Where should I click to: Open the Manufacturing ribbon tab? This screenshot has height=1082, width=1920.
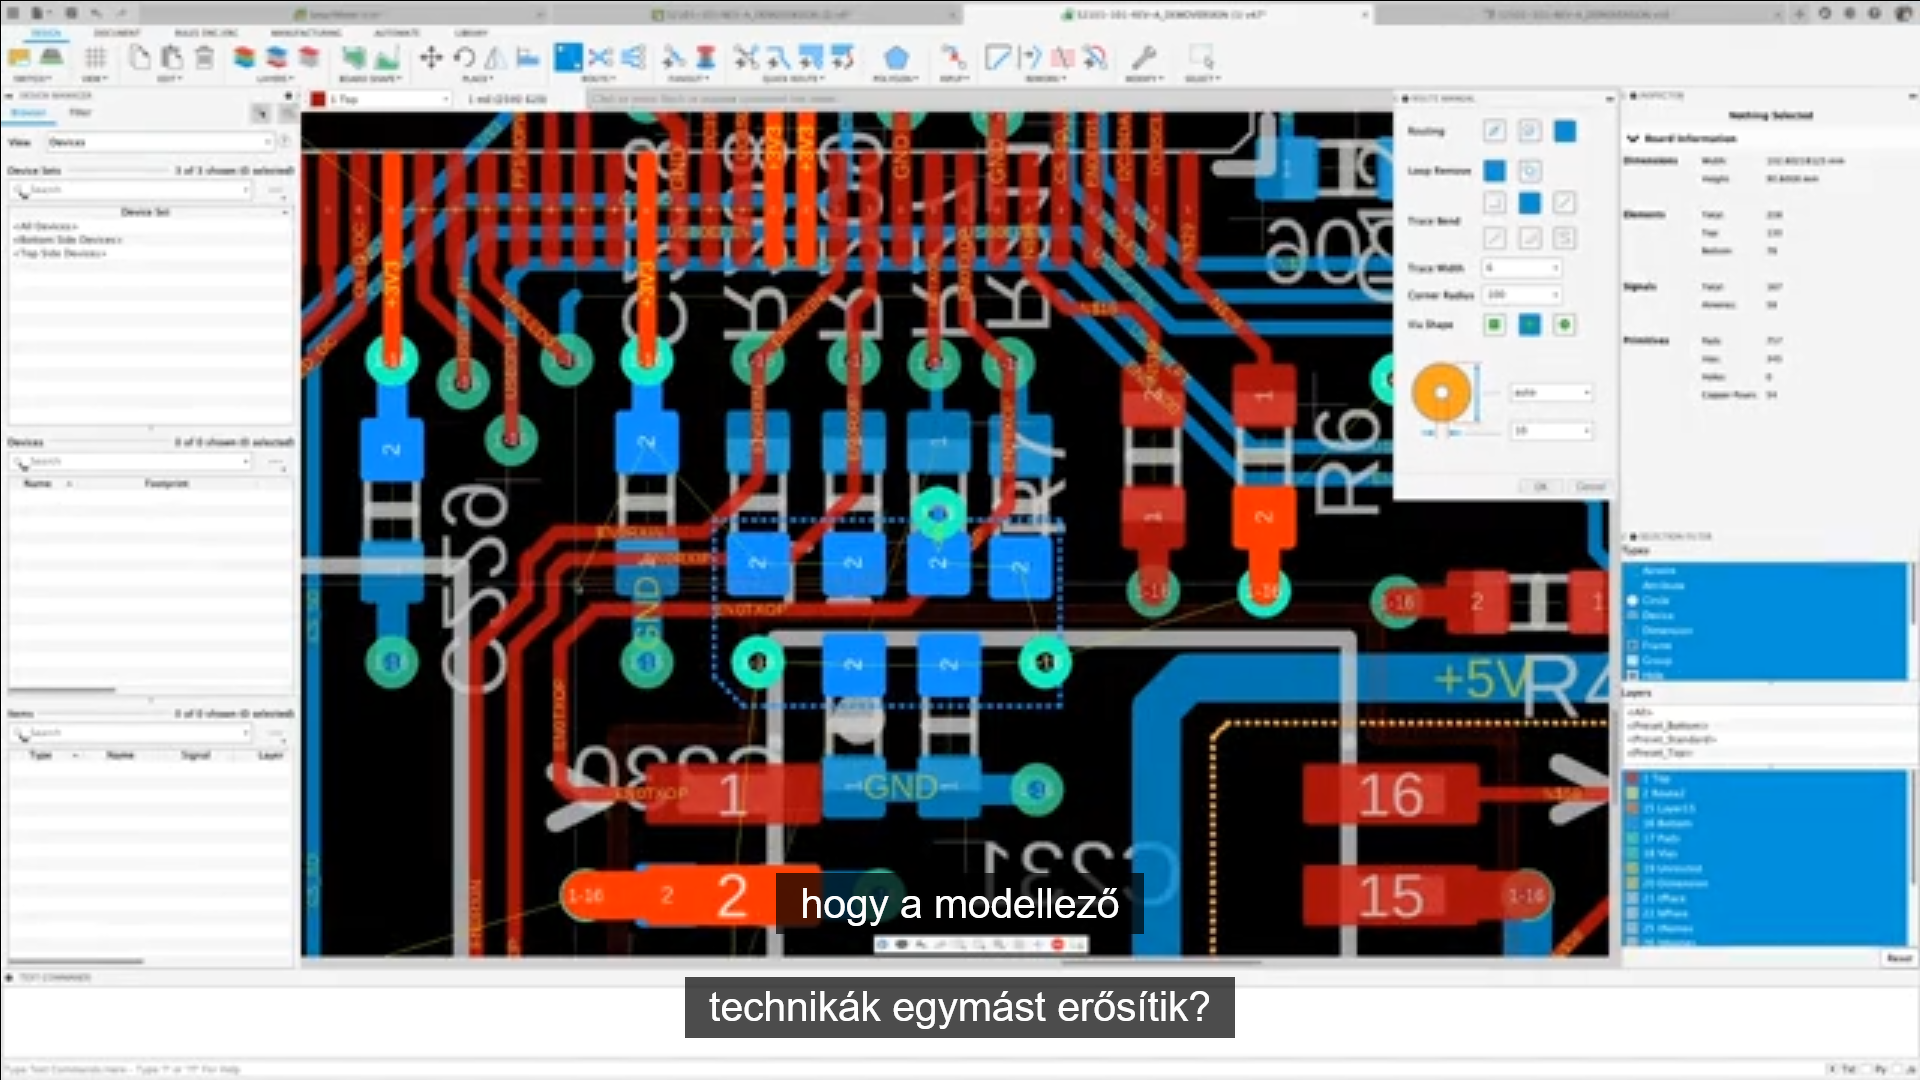tap(305, 33)
